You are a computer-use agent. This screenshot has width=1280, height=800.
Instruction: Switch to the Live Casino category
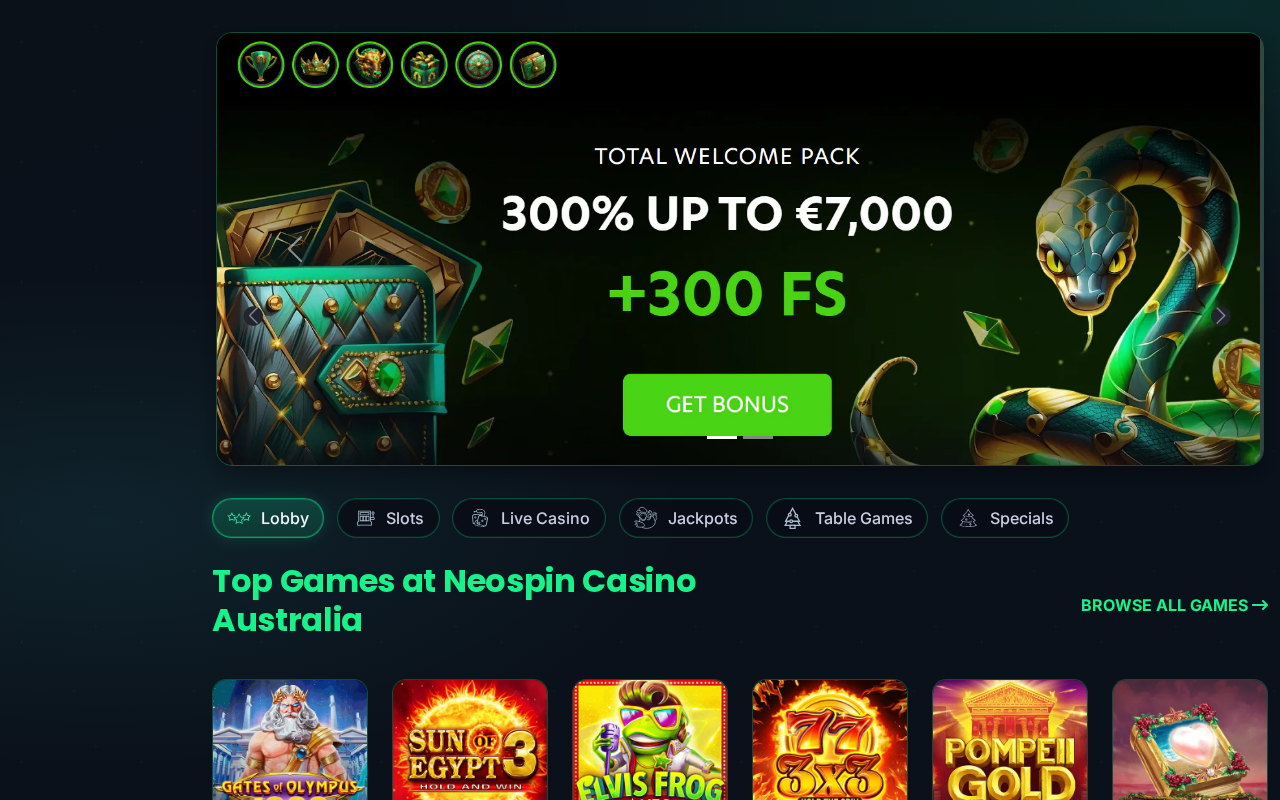tap(529, 518)
